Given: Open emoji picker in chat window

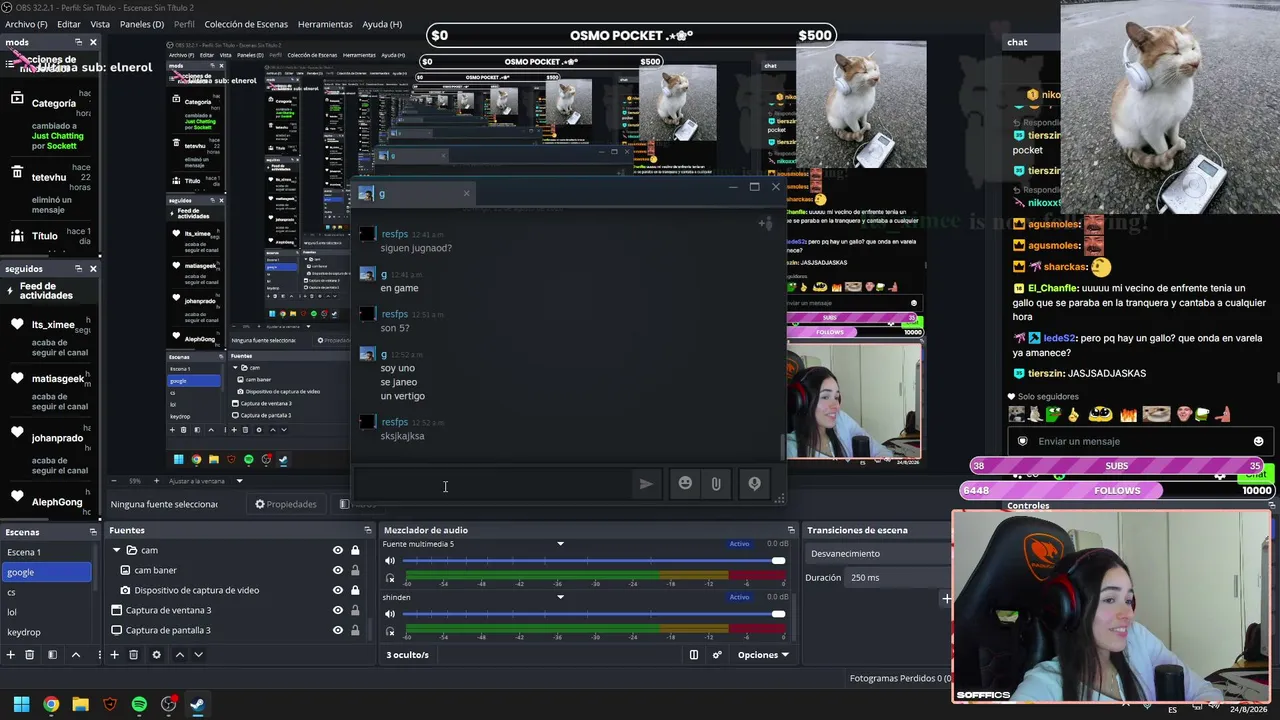Looking at the screenshot, I should point(685,484).
